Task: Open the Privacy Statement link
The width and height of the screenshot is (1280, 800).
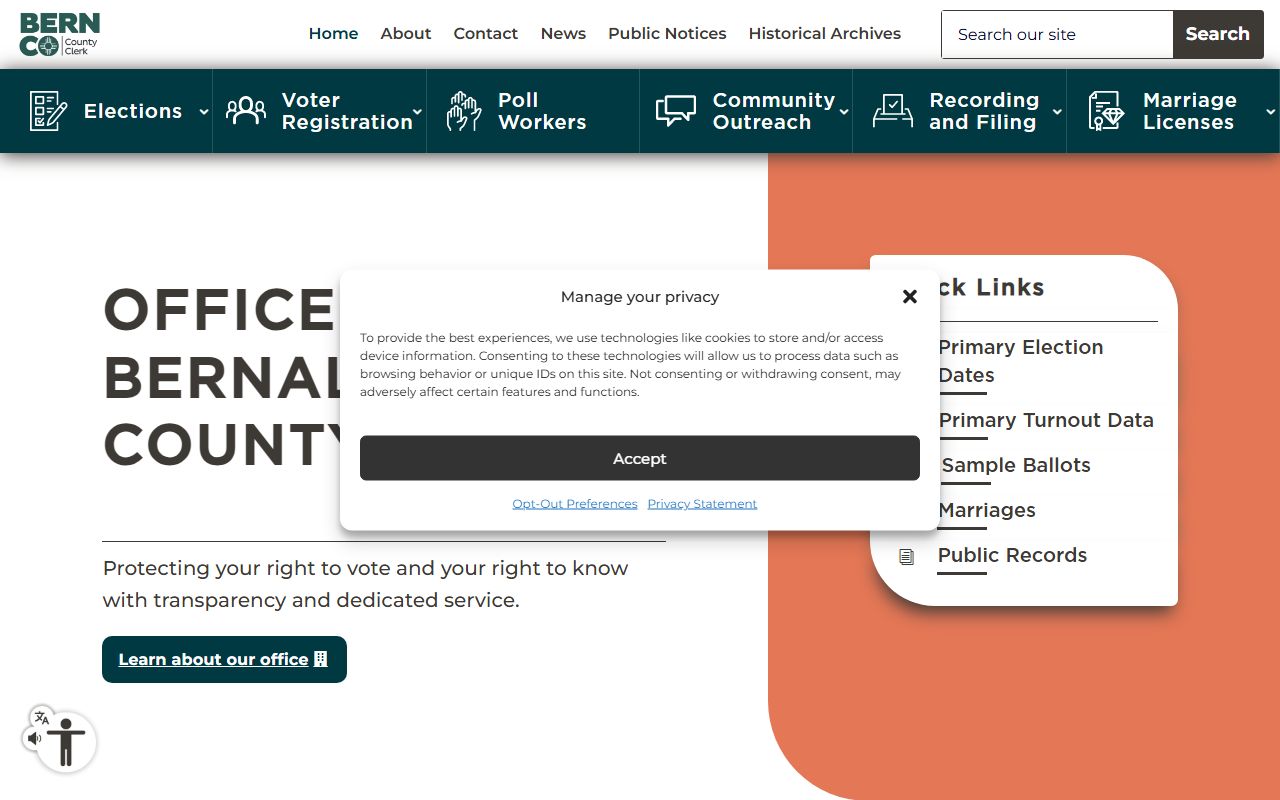Action: point(702,504)
